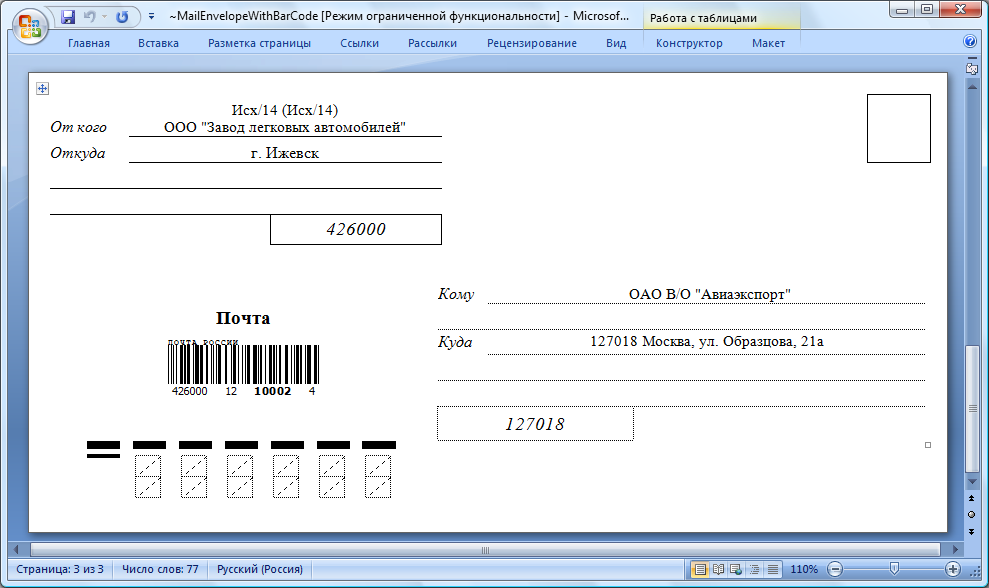Click the address 127018 Москва, ул. Образцова, 21а
The height and width of the screenshot is (588, 989).
pos(706,341)
